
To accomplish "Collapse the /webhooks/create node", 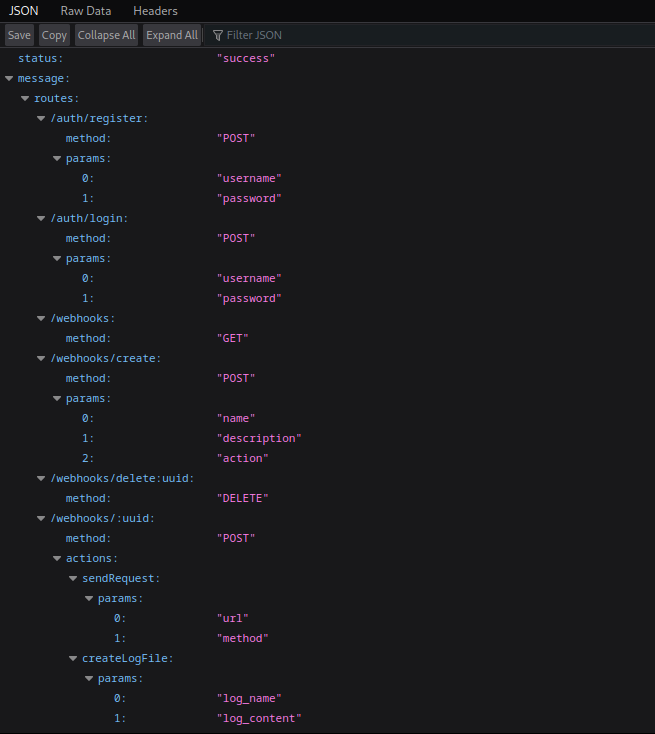I will pyautogui.click(x=41, y=358).
